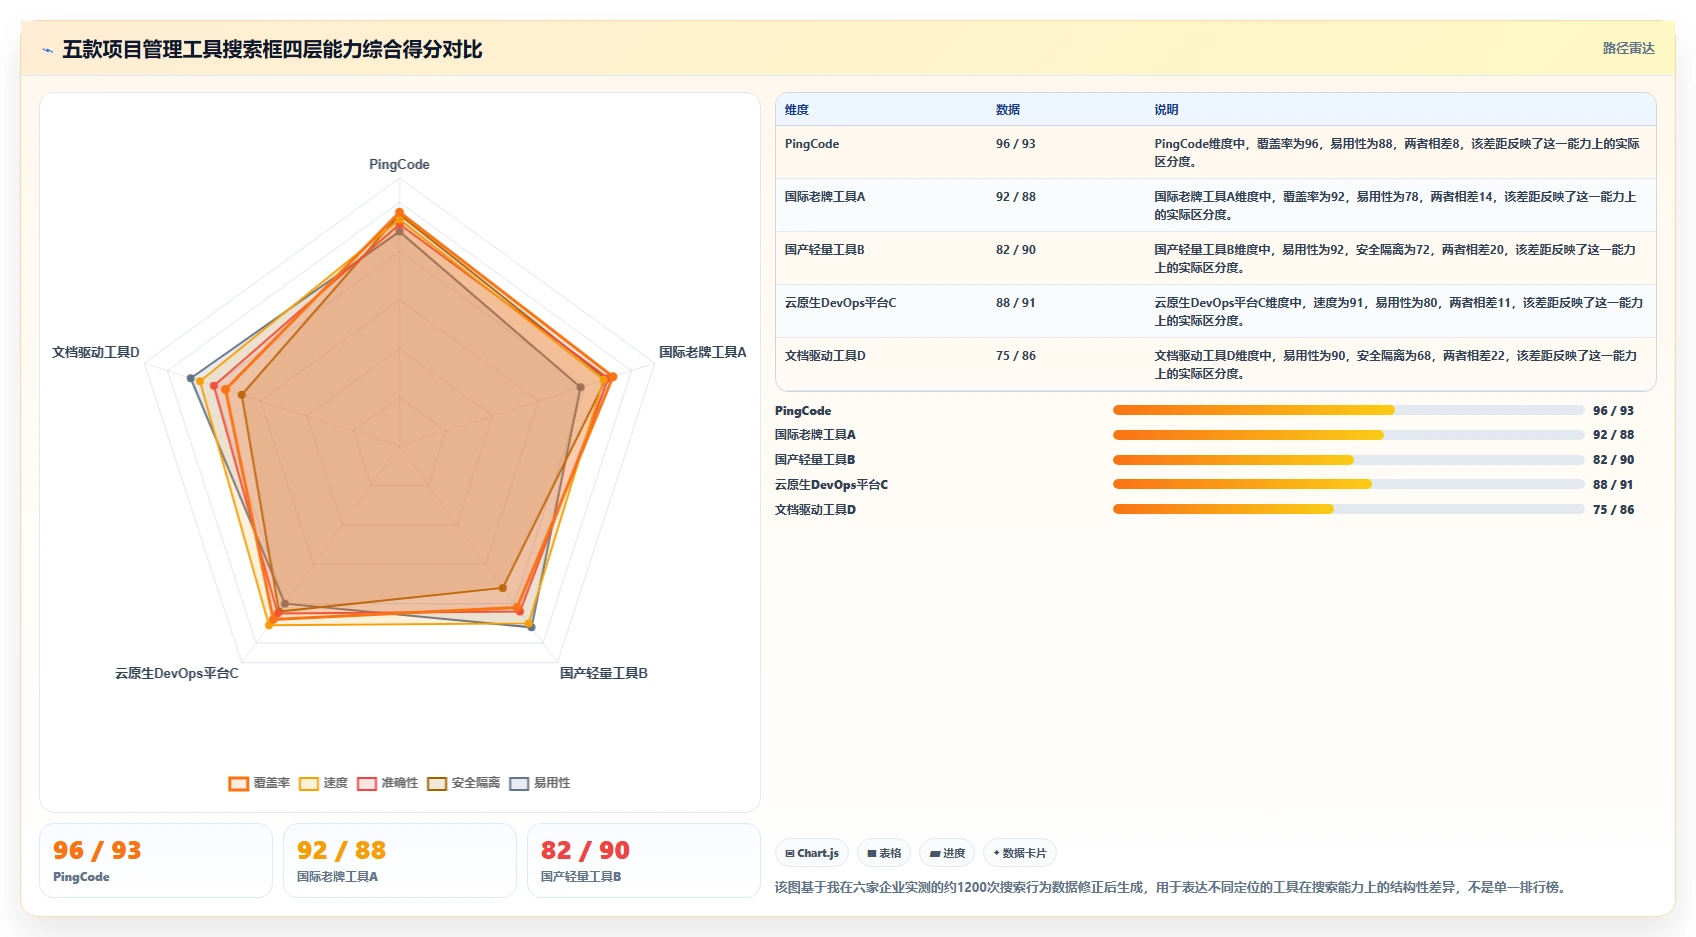Viewport: 1696px width, 937px height.
Task: Click the 国际老牌工具A progress bar
Action: (1348, 435)
